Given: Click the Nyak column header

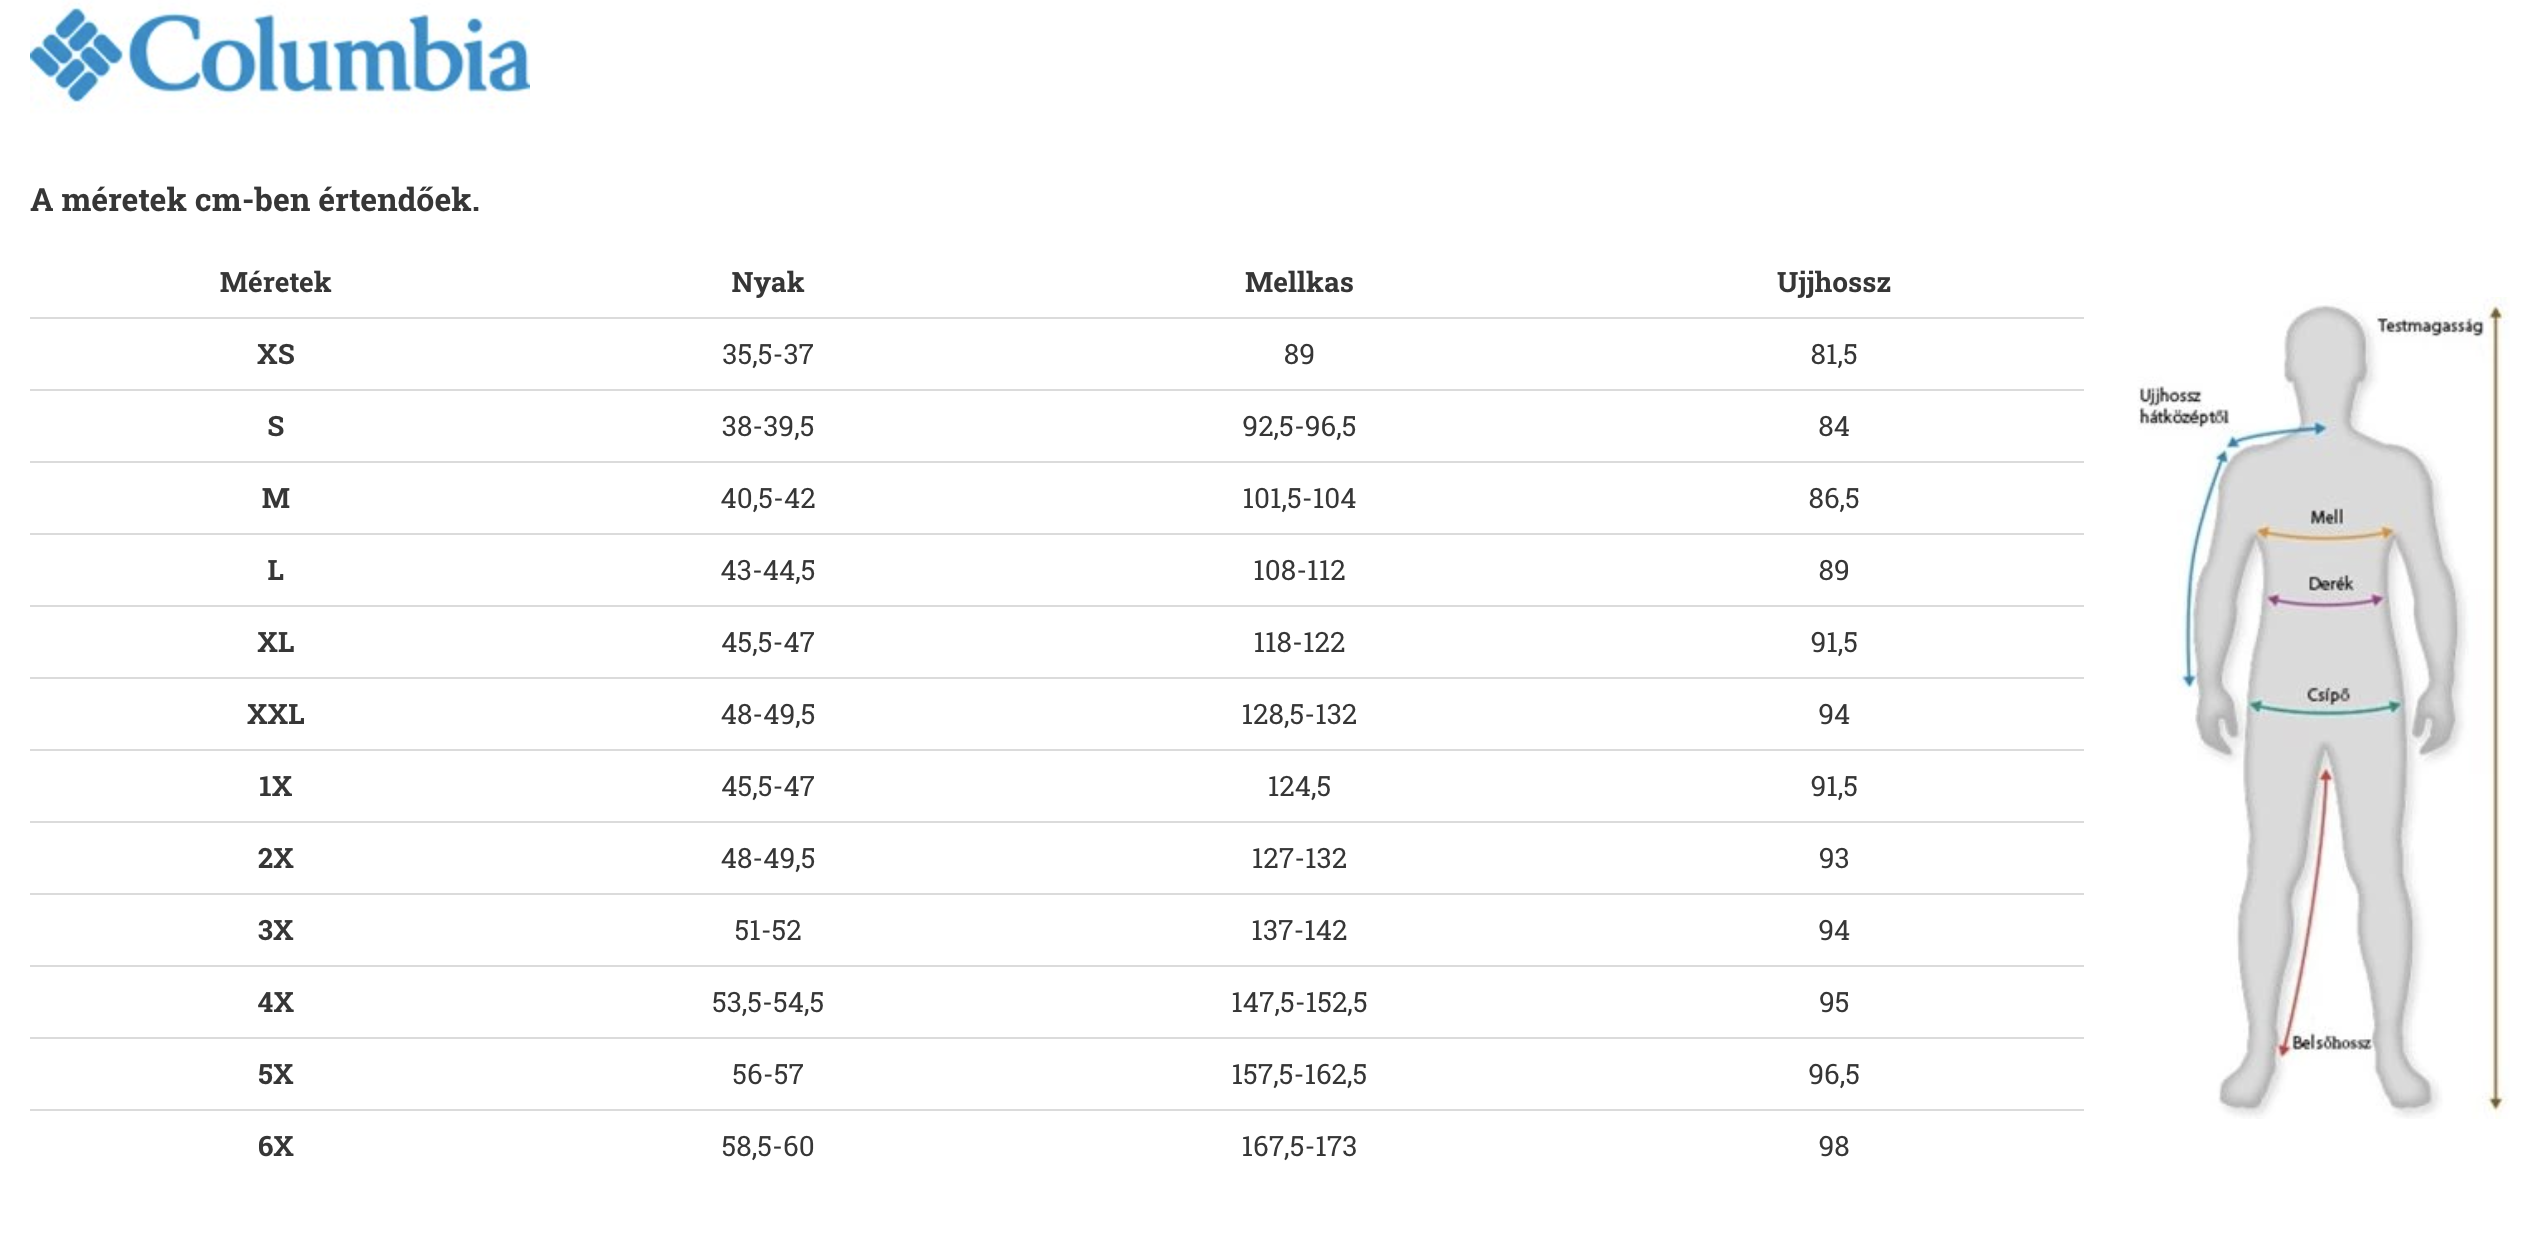Looking at the screenshot, I should [767, 282].
